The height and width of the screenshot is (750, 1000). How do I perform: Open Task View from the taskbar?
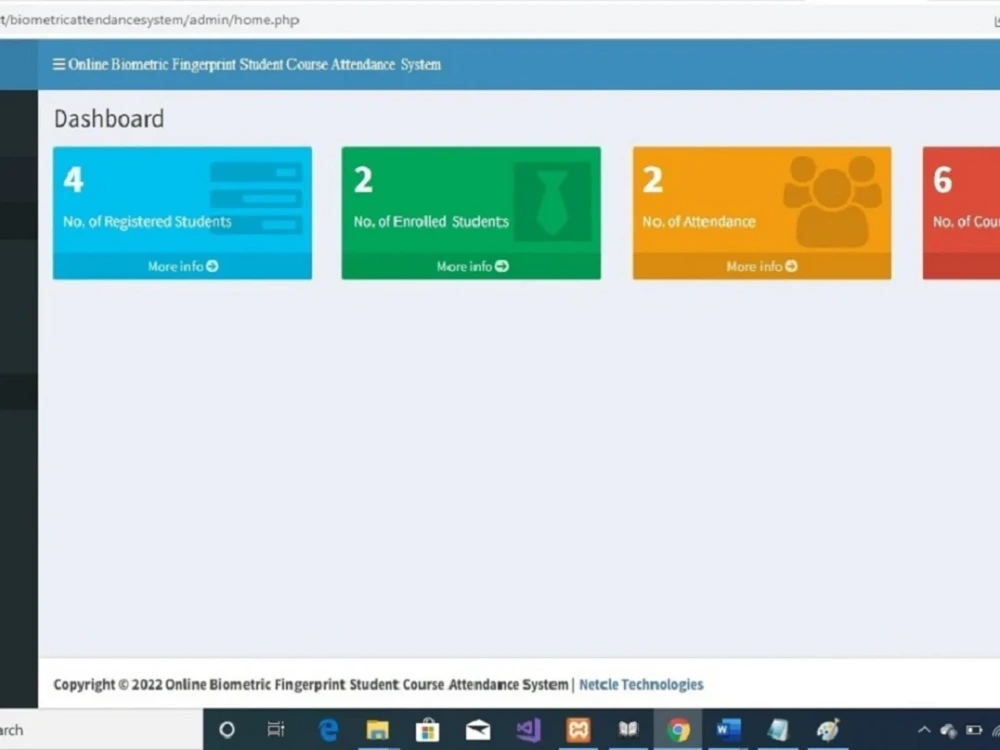click(278, 729)
